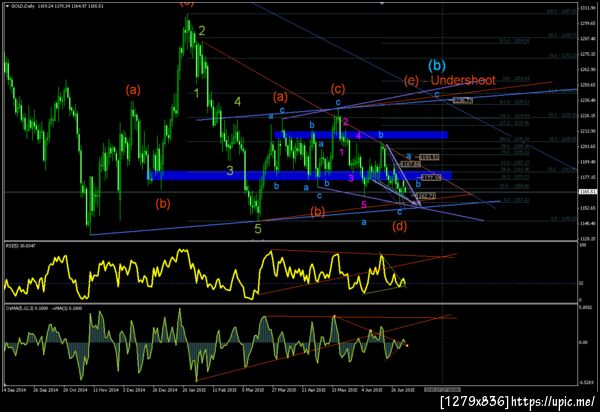This screenshot has height=412, width=600.
Task: Click the OsMA(5,12,2) indicator label
Action: [x=43, y=308]
